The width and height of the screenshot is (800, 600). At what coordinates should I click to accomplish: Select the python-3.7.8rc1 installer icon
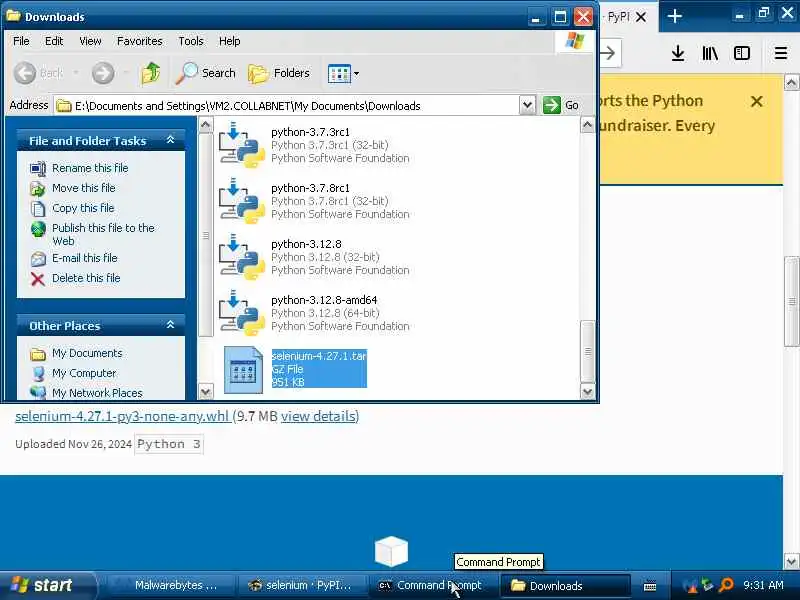[x=242, y=201]
